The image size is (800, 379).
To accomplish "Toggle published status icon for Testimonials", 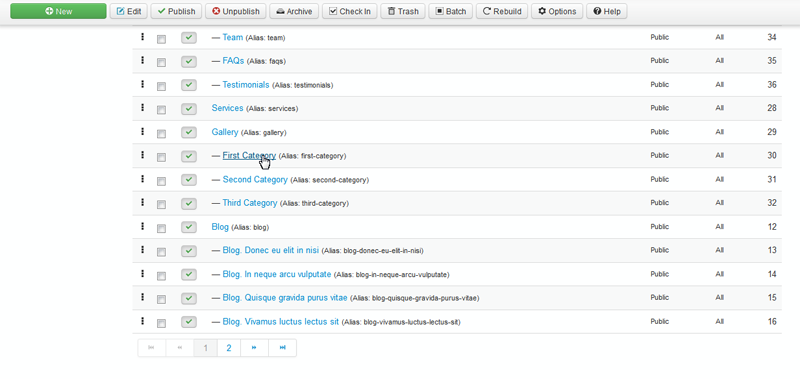I will click(189, 85).
